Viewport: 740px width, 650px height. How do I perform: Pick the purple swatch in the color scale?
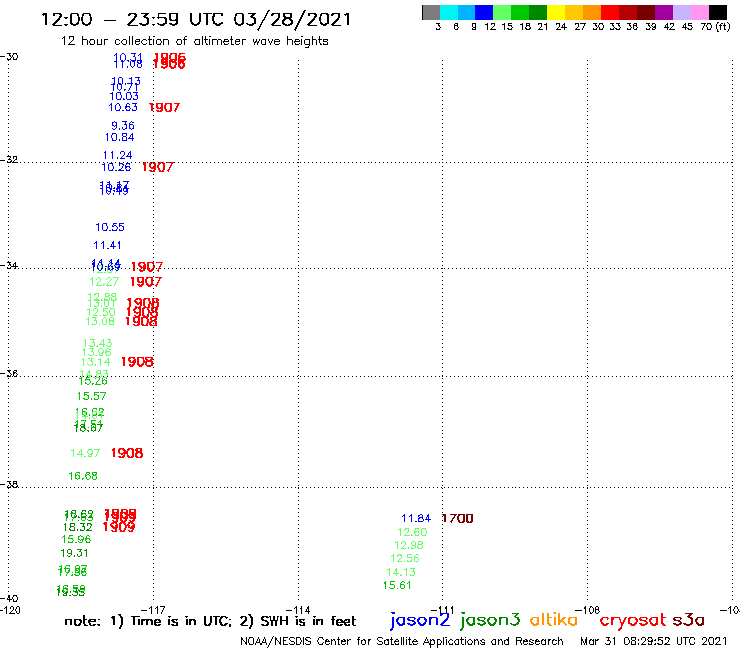(x=663, y=12)
